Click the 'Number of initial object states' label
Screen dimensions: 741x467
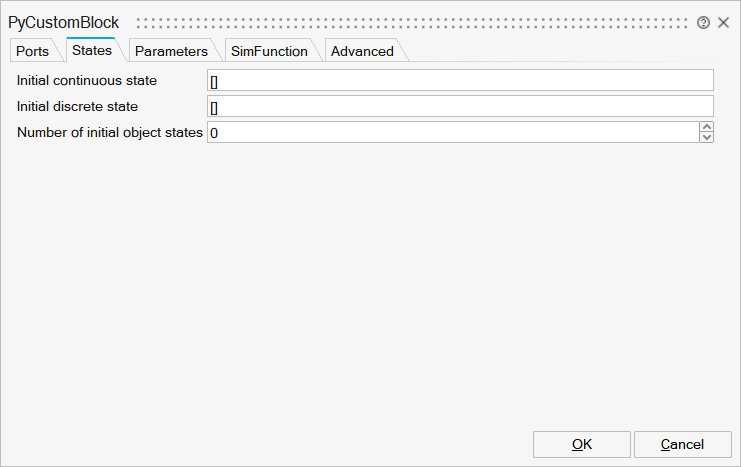[110, 132]
